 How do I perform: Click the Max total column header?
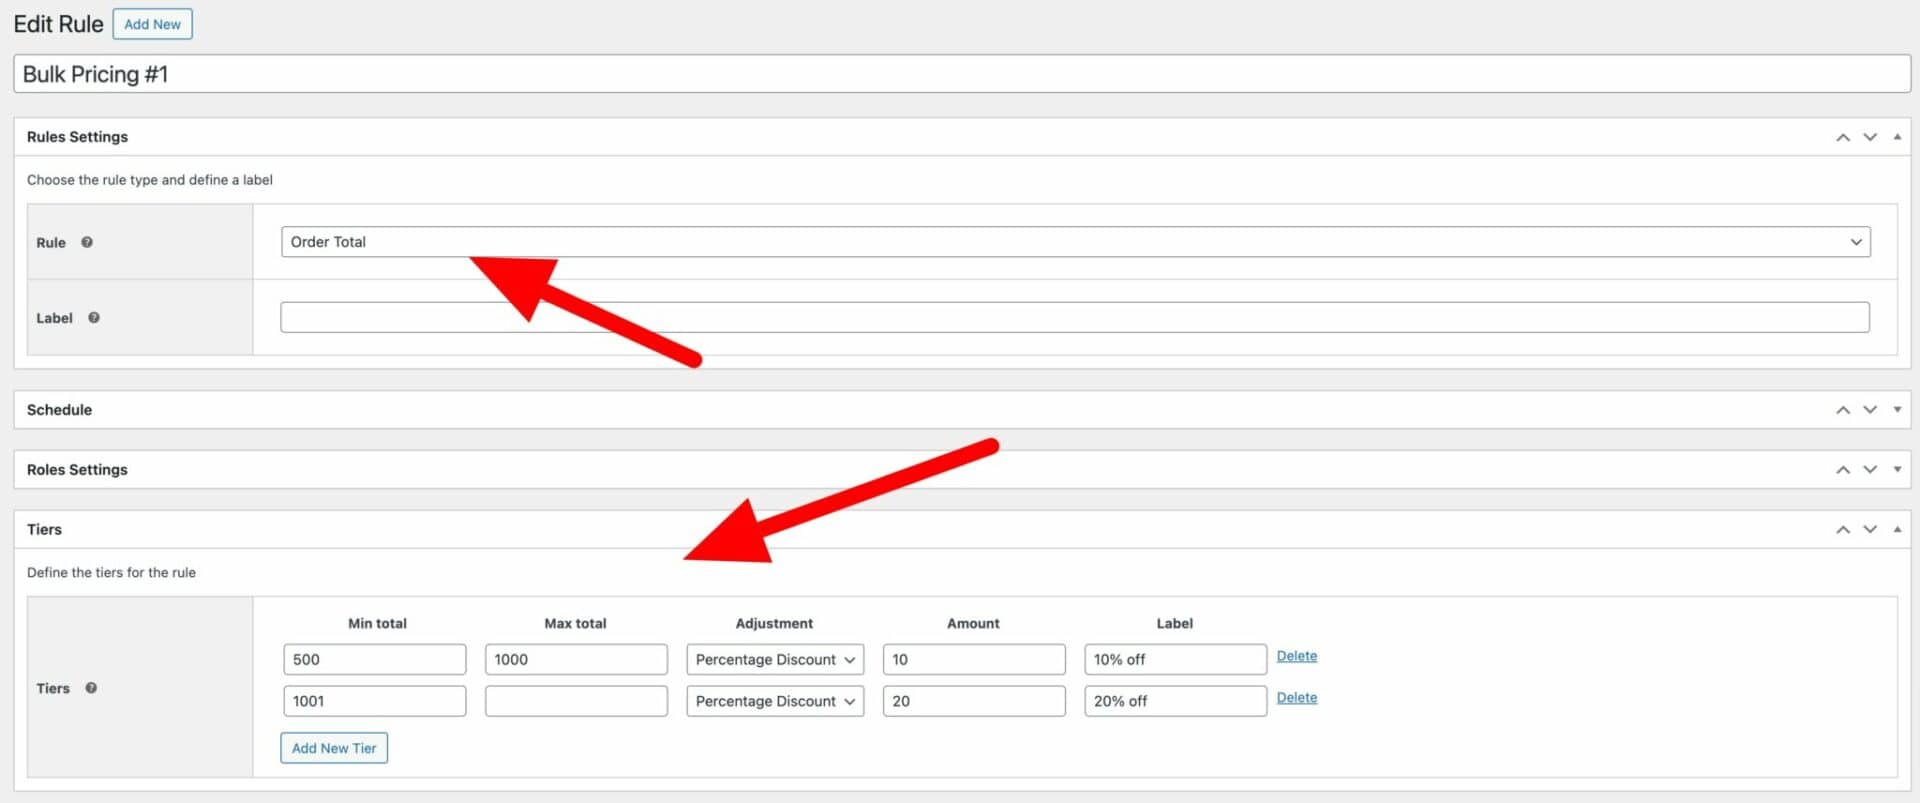pos(575,623)
